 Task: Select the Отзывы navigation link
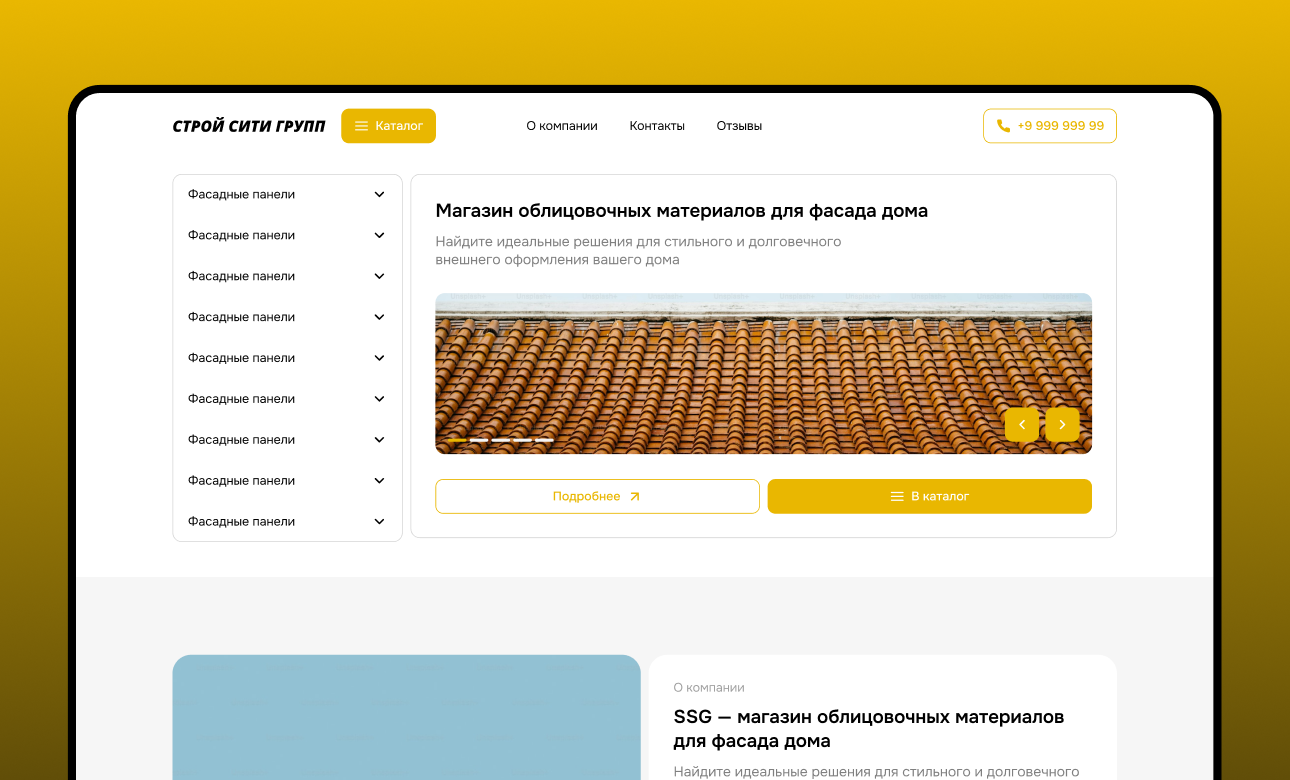[739, 125]
